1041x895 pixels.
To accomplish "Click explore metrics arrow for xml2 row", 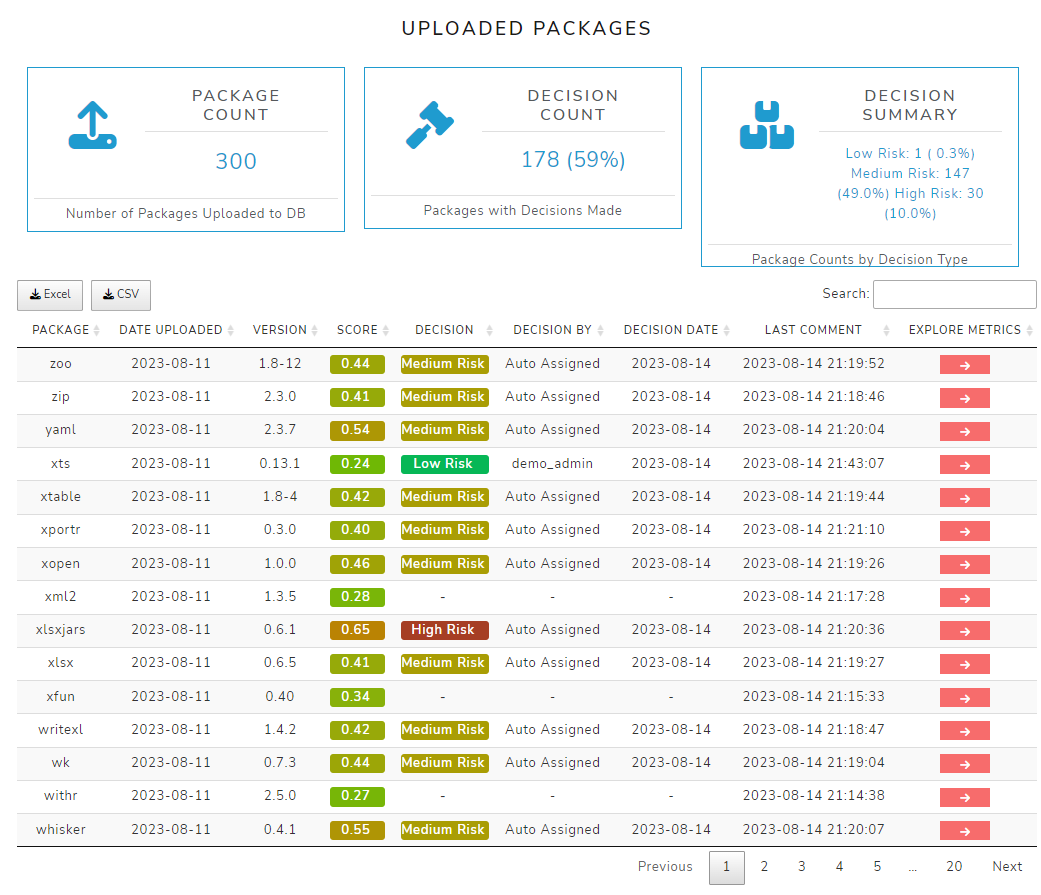I will (964, 598).
